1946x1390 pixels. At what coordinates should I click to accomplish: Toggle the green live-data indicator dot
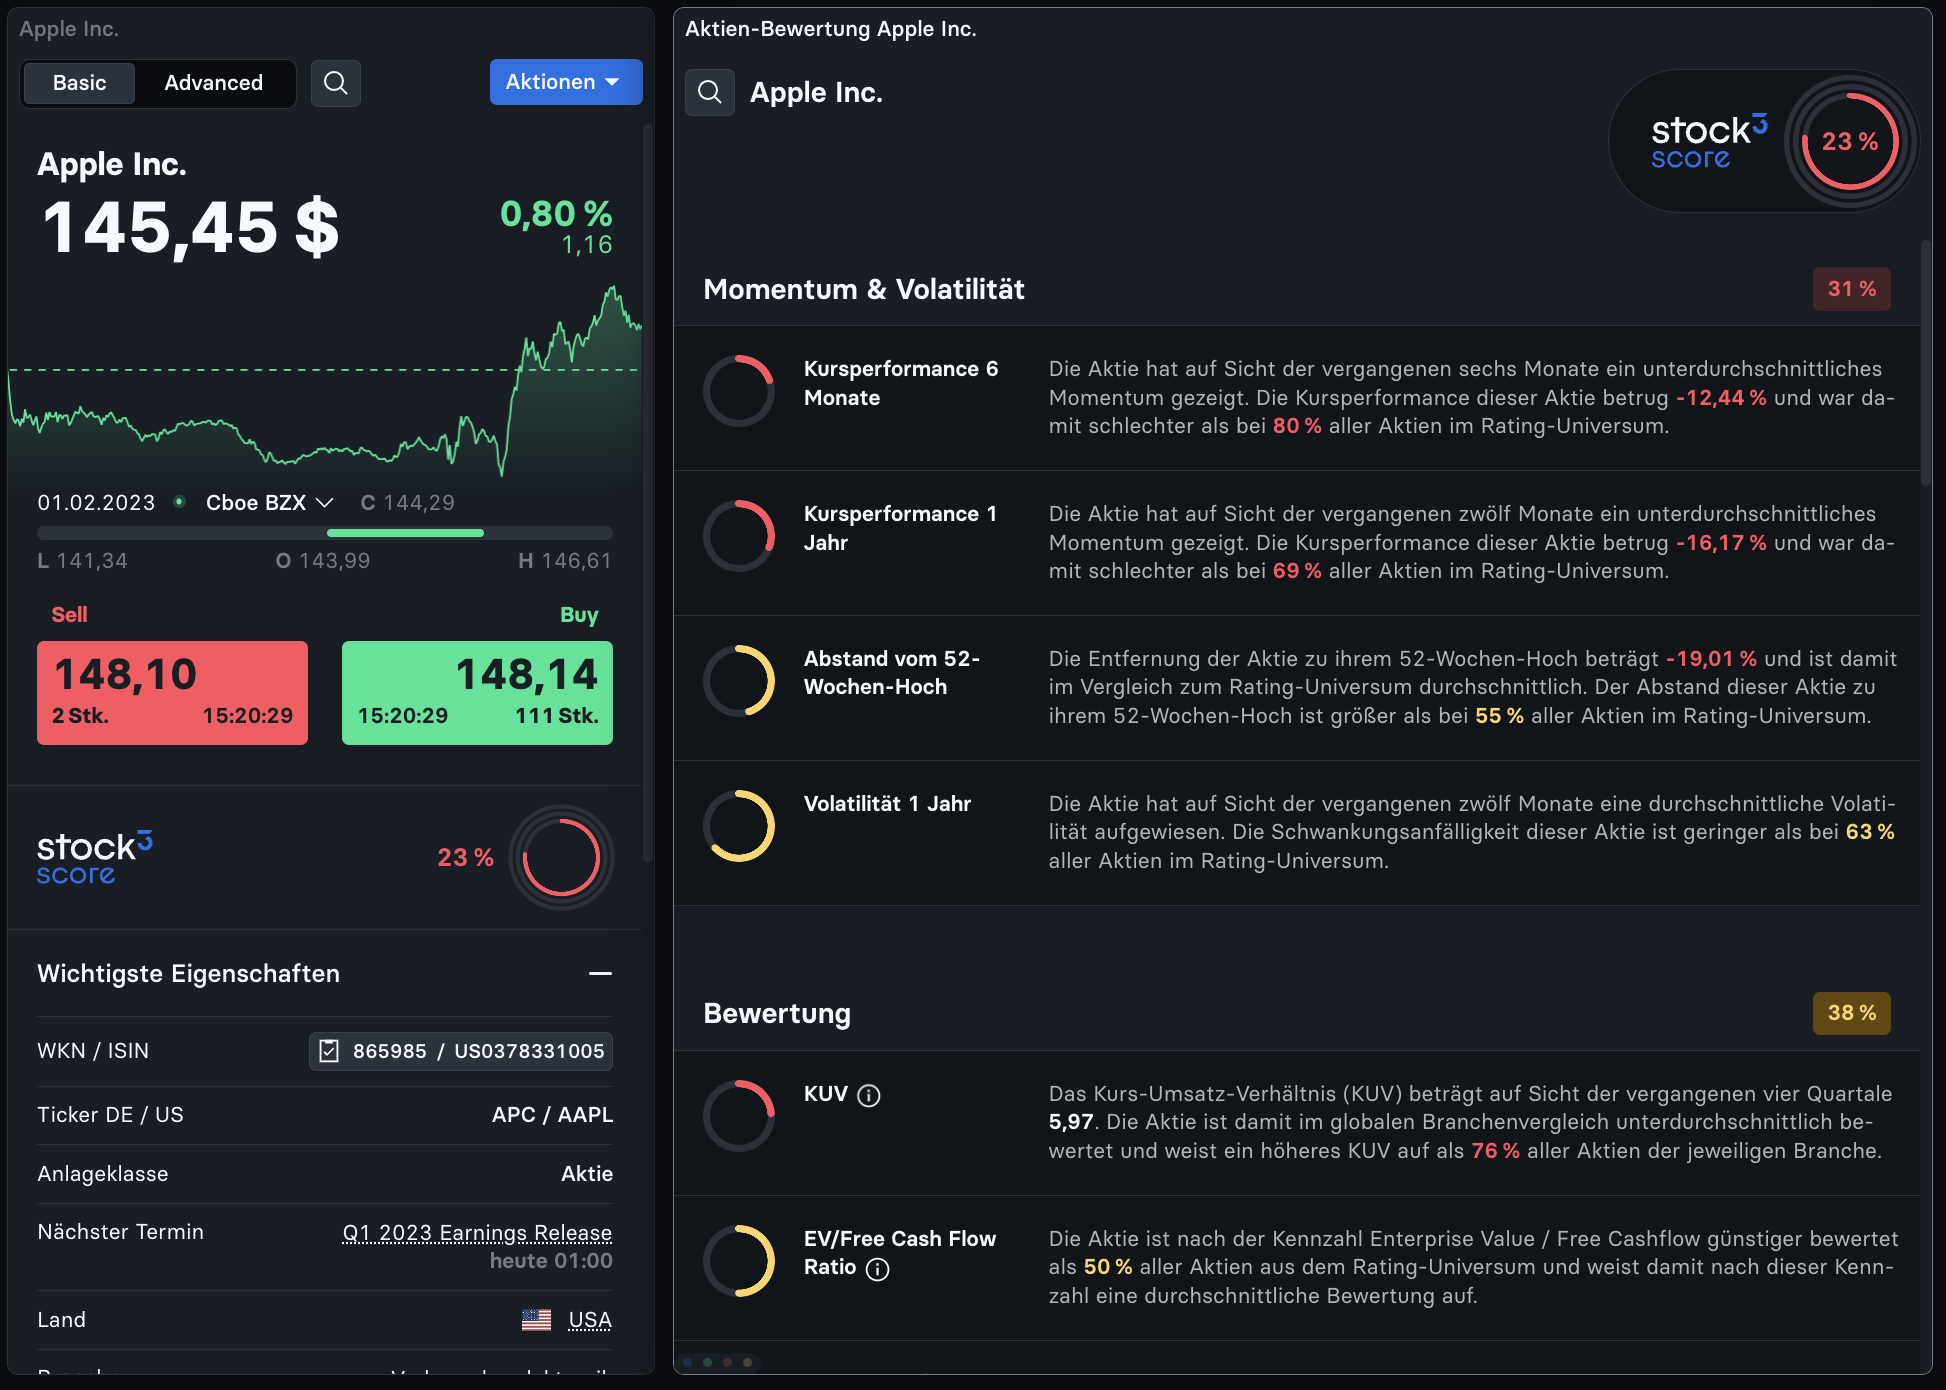coord(180,502)
